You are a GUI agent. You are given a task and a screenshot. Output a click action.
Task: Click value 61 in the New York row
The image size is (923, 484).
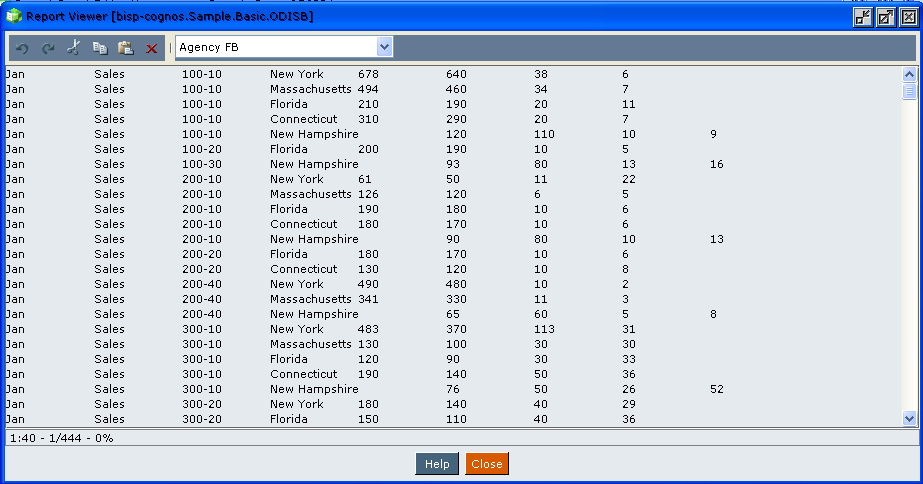pos(365,179)
